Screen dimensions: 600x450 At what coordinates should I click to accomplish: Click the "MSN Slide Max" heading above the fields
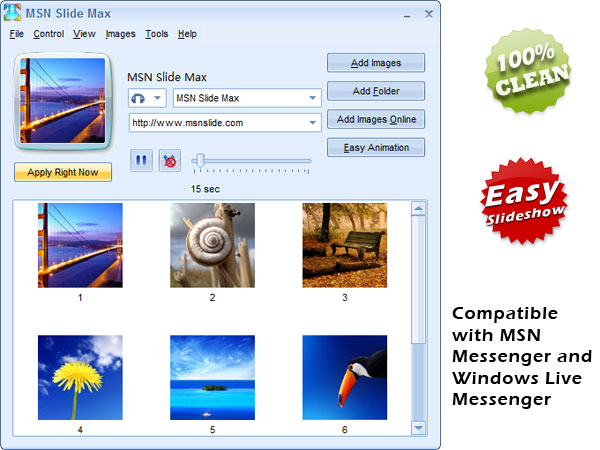tap(167, 77)
